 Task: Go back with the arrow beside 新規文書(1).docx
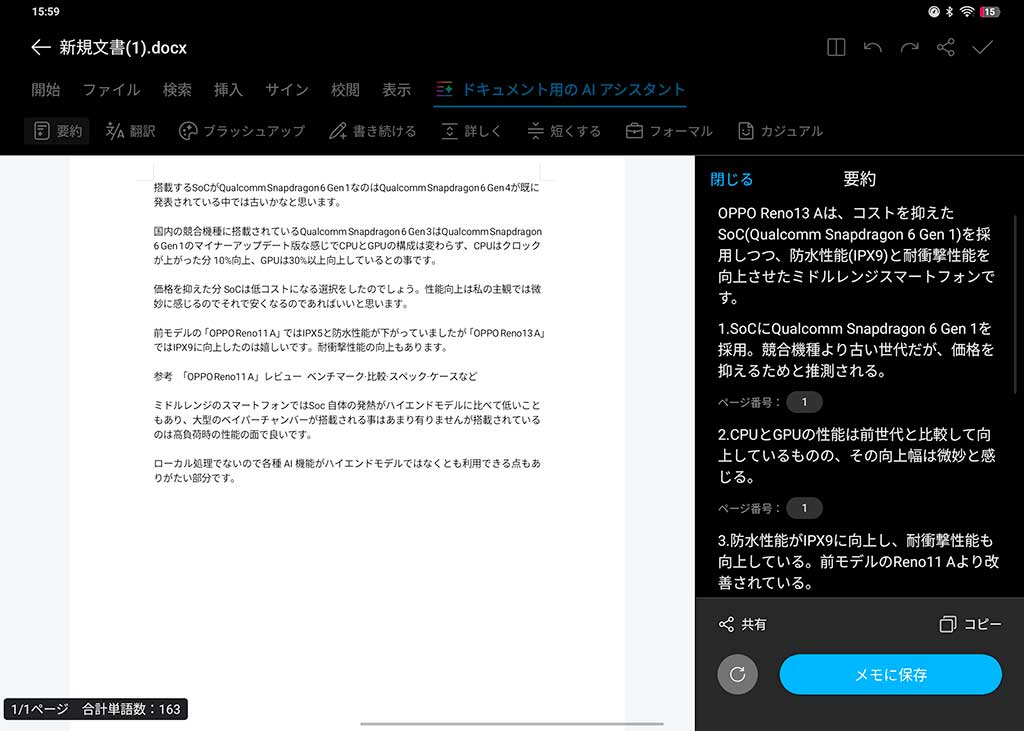(40, 47)
